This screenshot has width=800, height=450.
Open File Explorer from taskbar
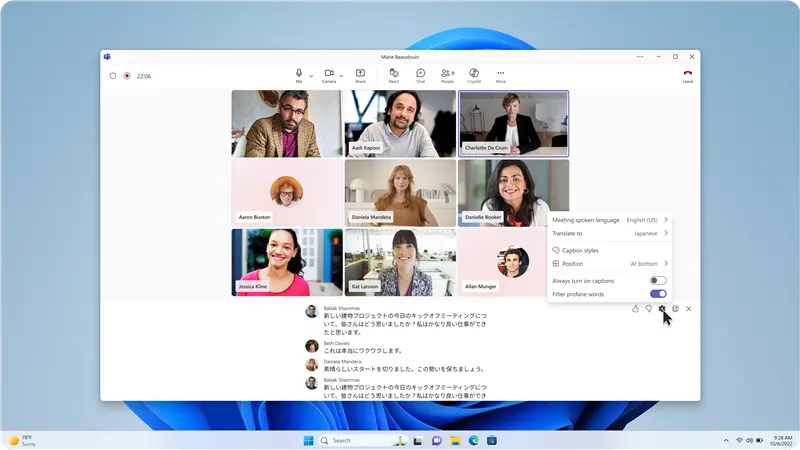455,441
